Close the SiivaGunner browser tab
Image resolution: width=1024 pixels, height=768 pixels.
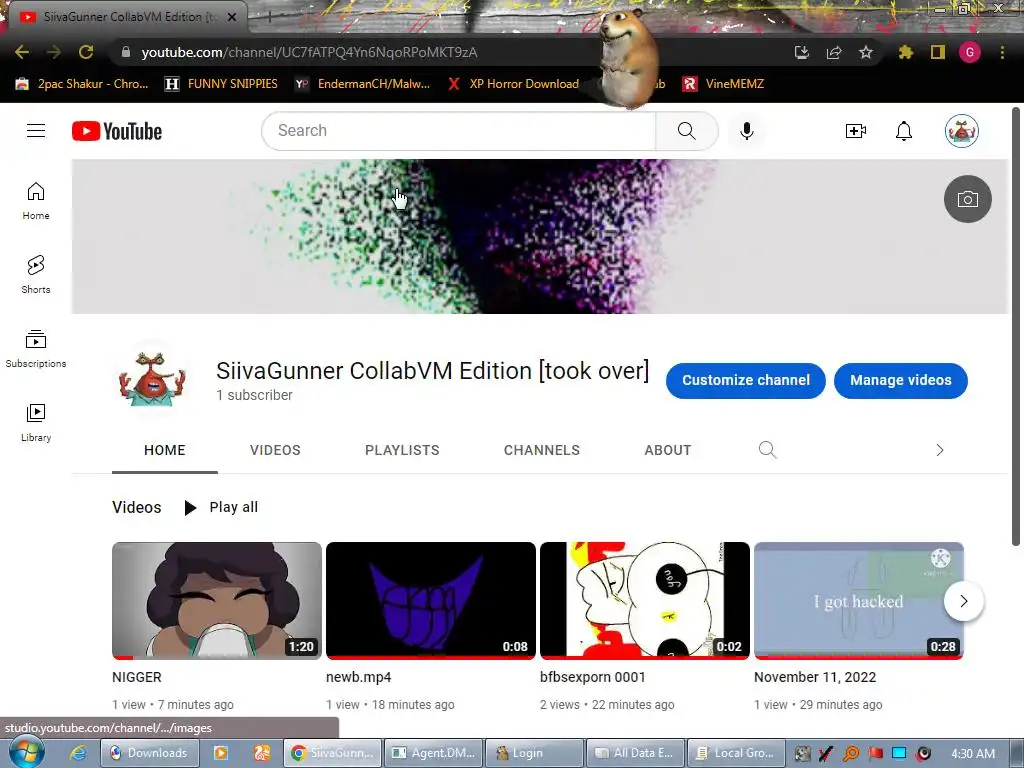coord(232,17)
